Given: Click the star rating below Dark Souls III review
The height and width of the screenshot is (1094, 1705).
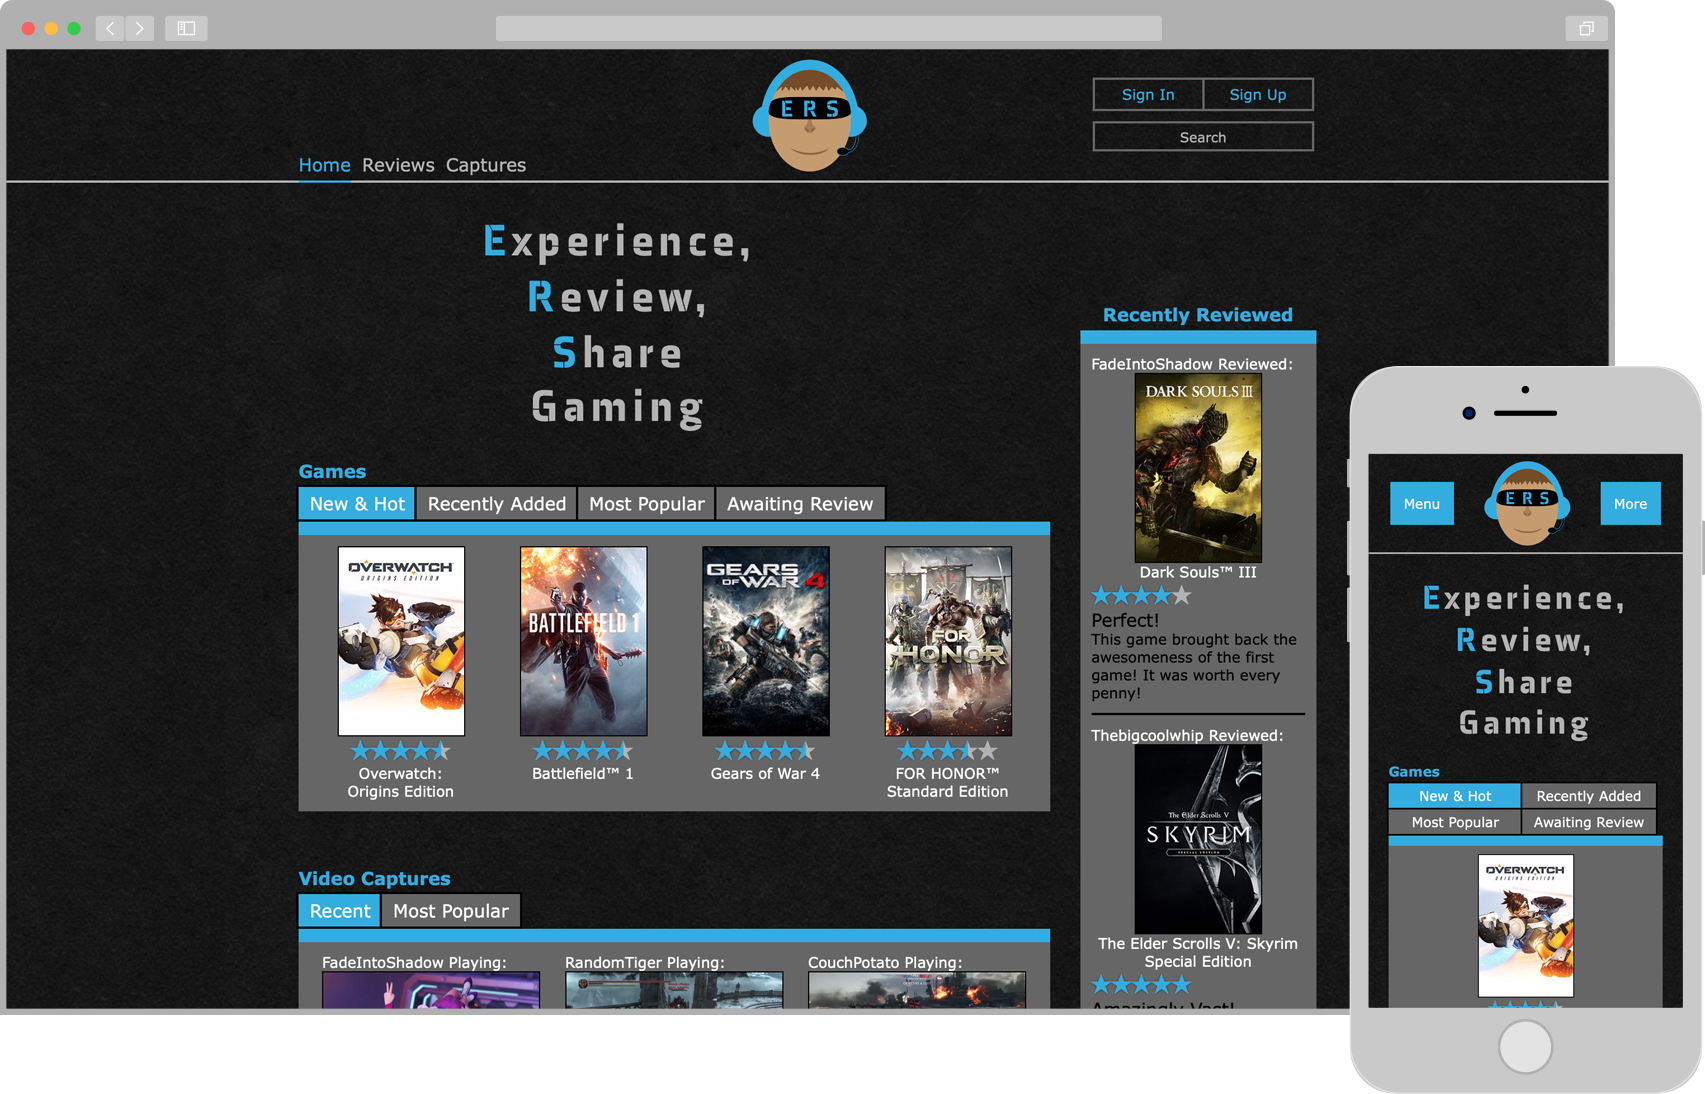Looking at the screenshot, I should tap(1140, 594).
